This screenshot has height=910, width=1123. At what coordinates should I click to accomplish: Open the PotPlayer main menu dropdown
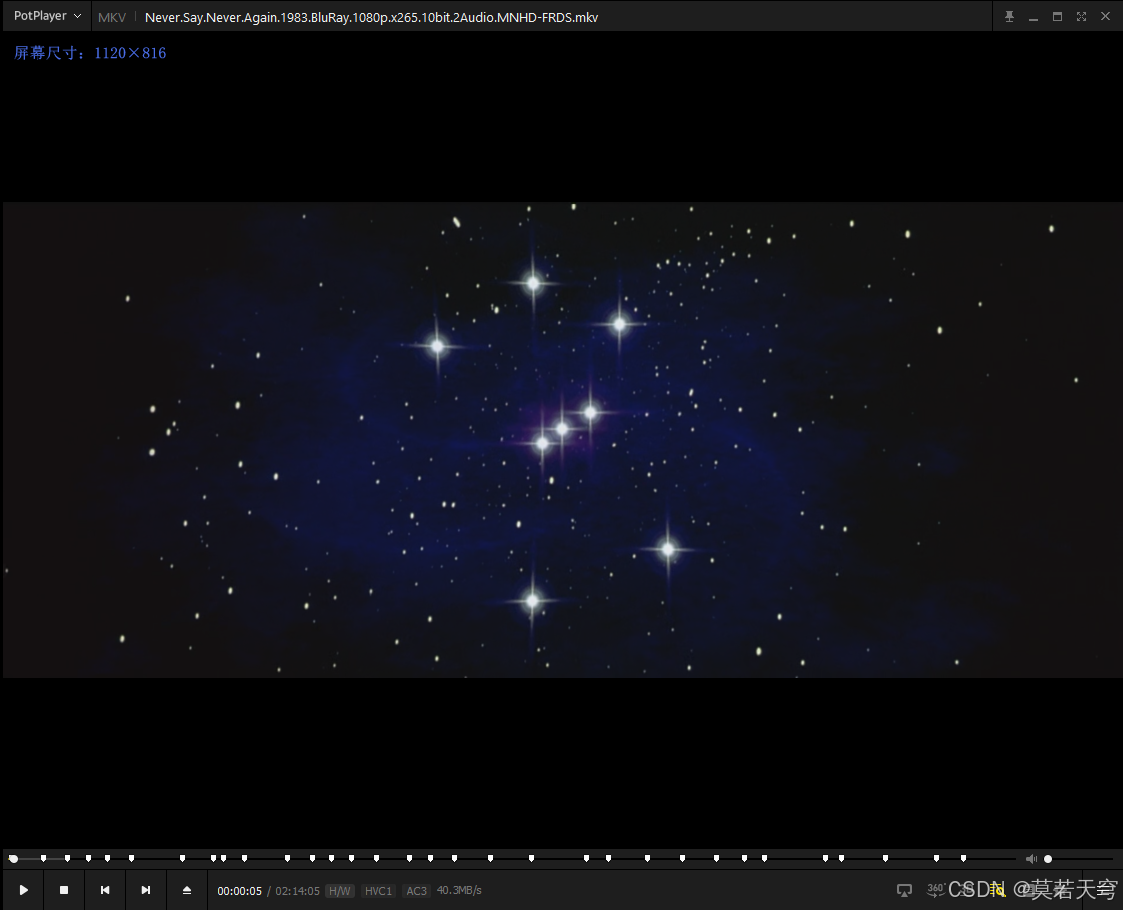[47, 16]
